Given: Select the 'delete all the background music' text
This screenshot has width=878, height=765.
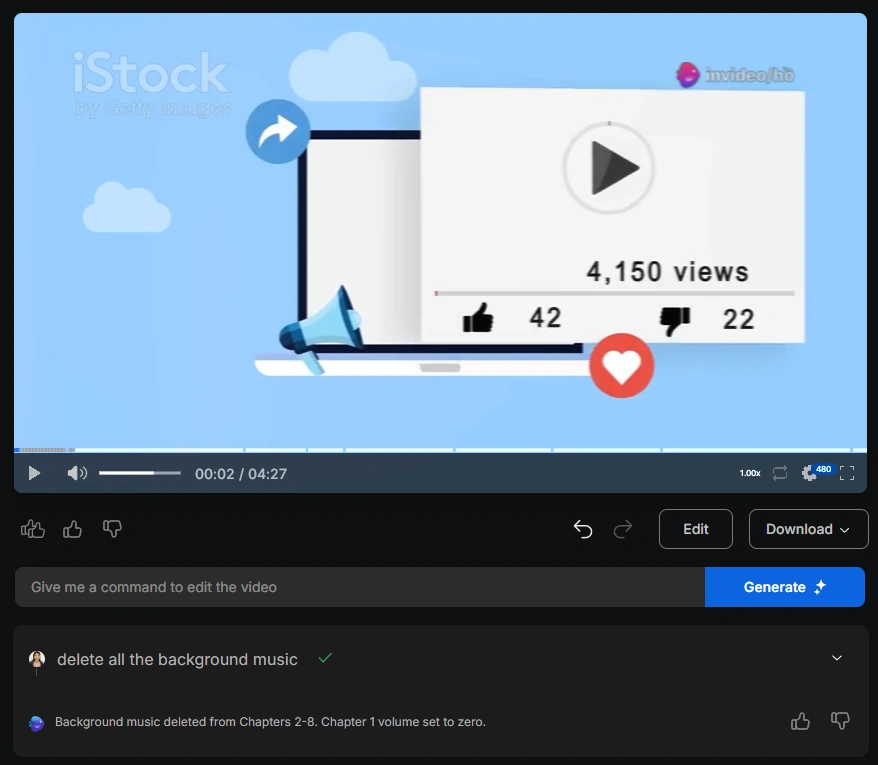Looking at the screenshot, I should pos(177,659).
